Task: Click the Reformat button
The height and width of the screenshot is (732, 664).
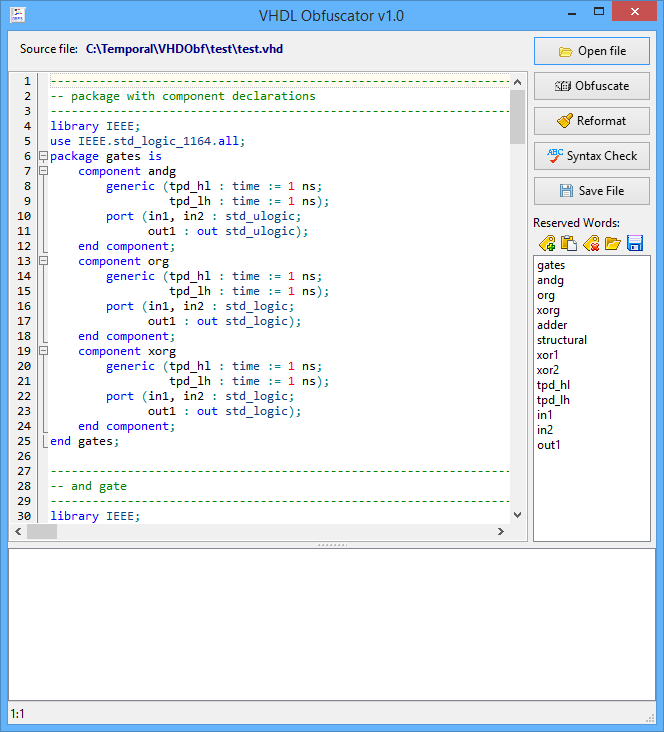Action: tap(592, 121)
